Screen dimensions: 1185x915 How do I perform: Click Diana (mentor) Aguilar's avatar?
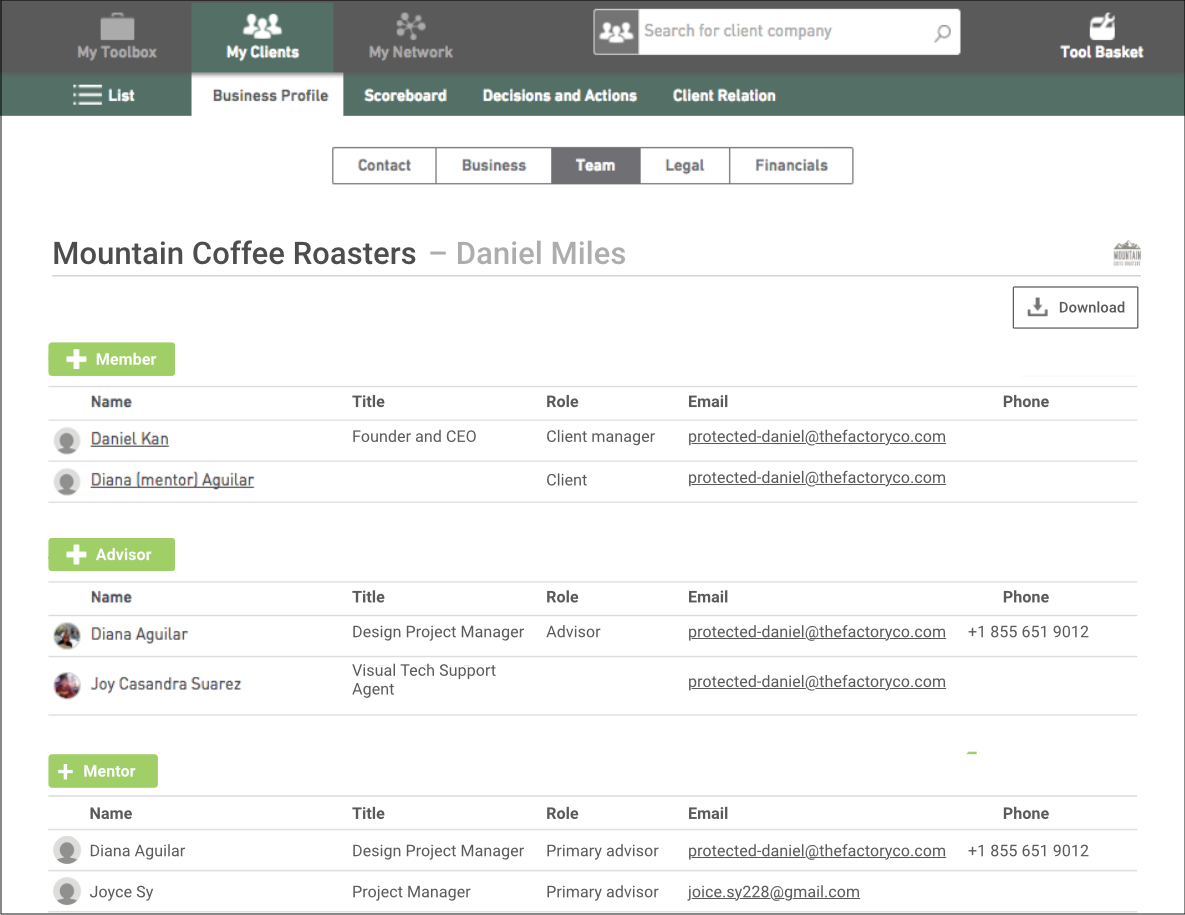coord(67,481)
